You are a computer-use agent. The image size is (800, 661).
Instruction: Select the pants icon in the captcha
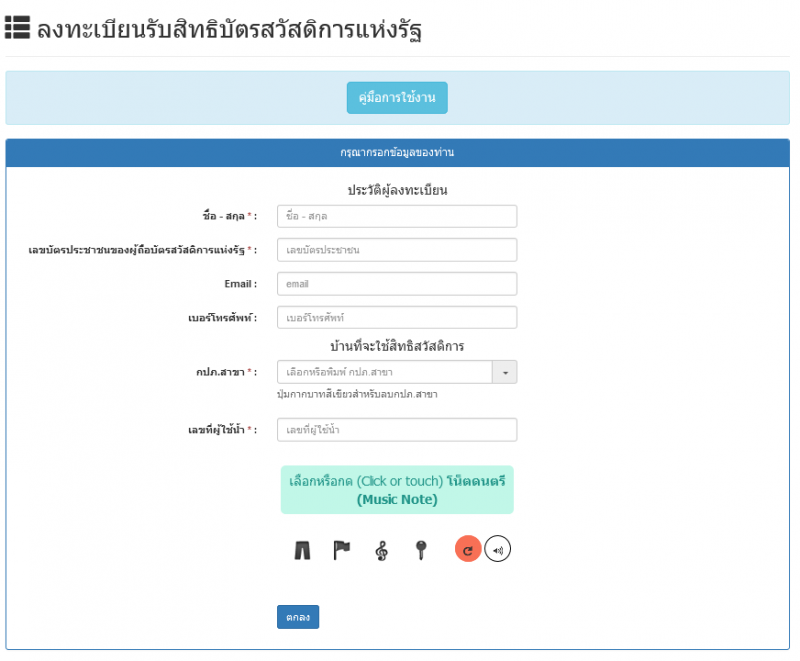(x=302, y=550)
